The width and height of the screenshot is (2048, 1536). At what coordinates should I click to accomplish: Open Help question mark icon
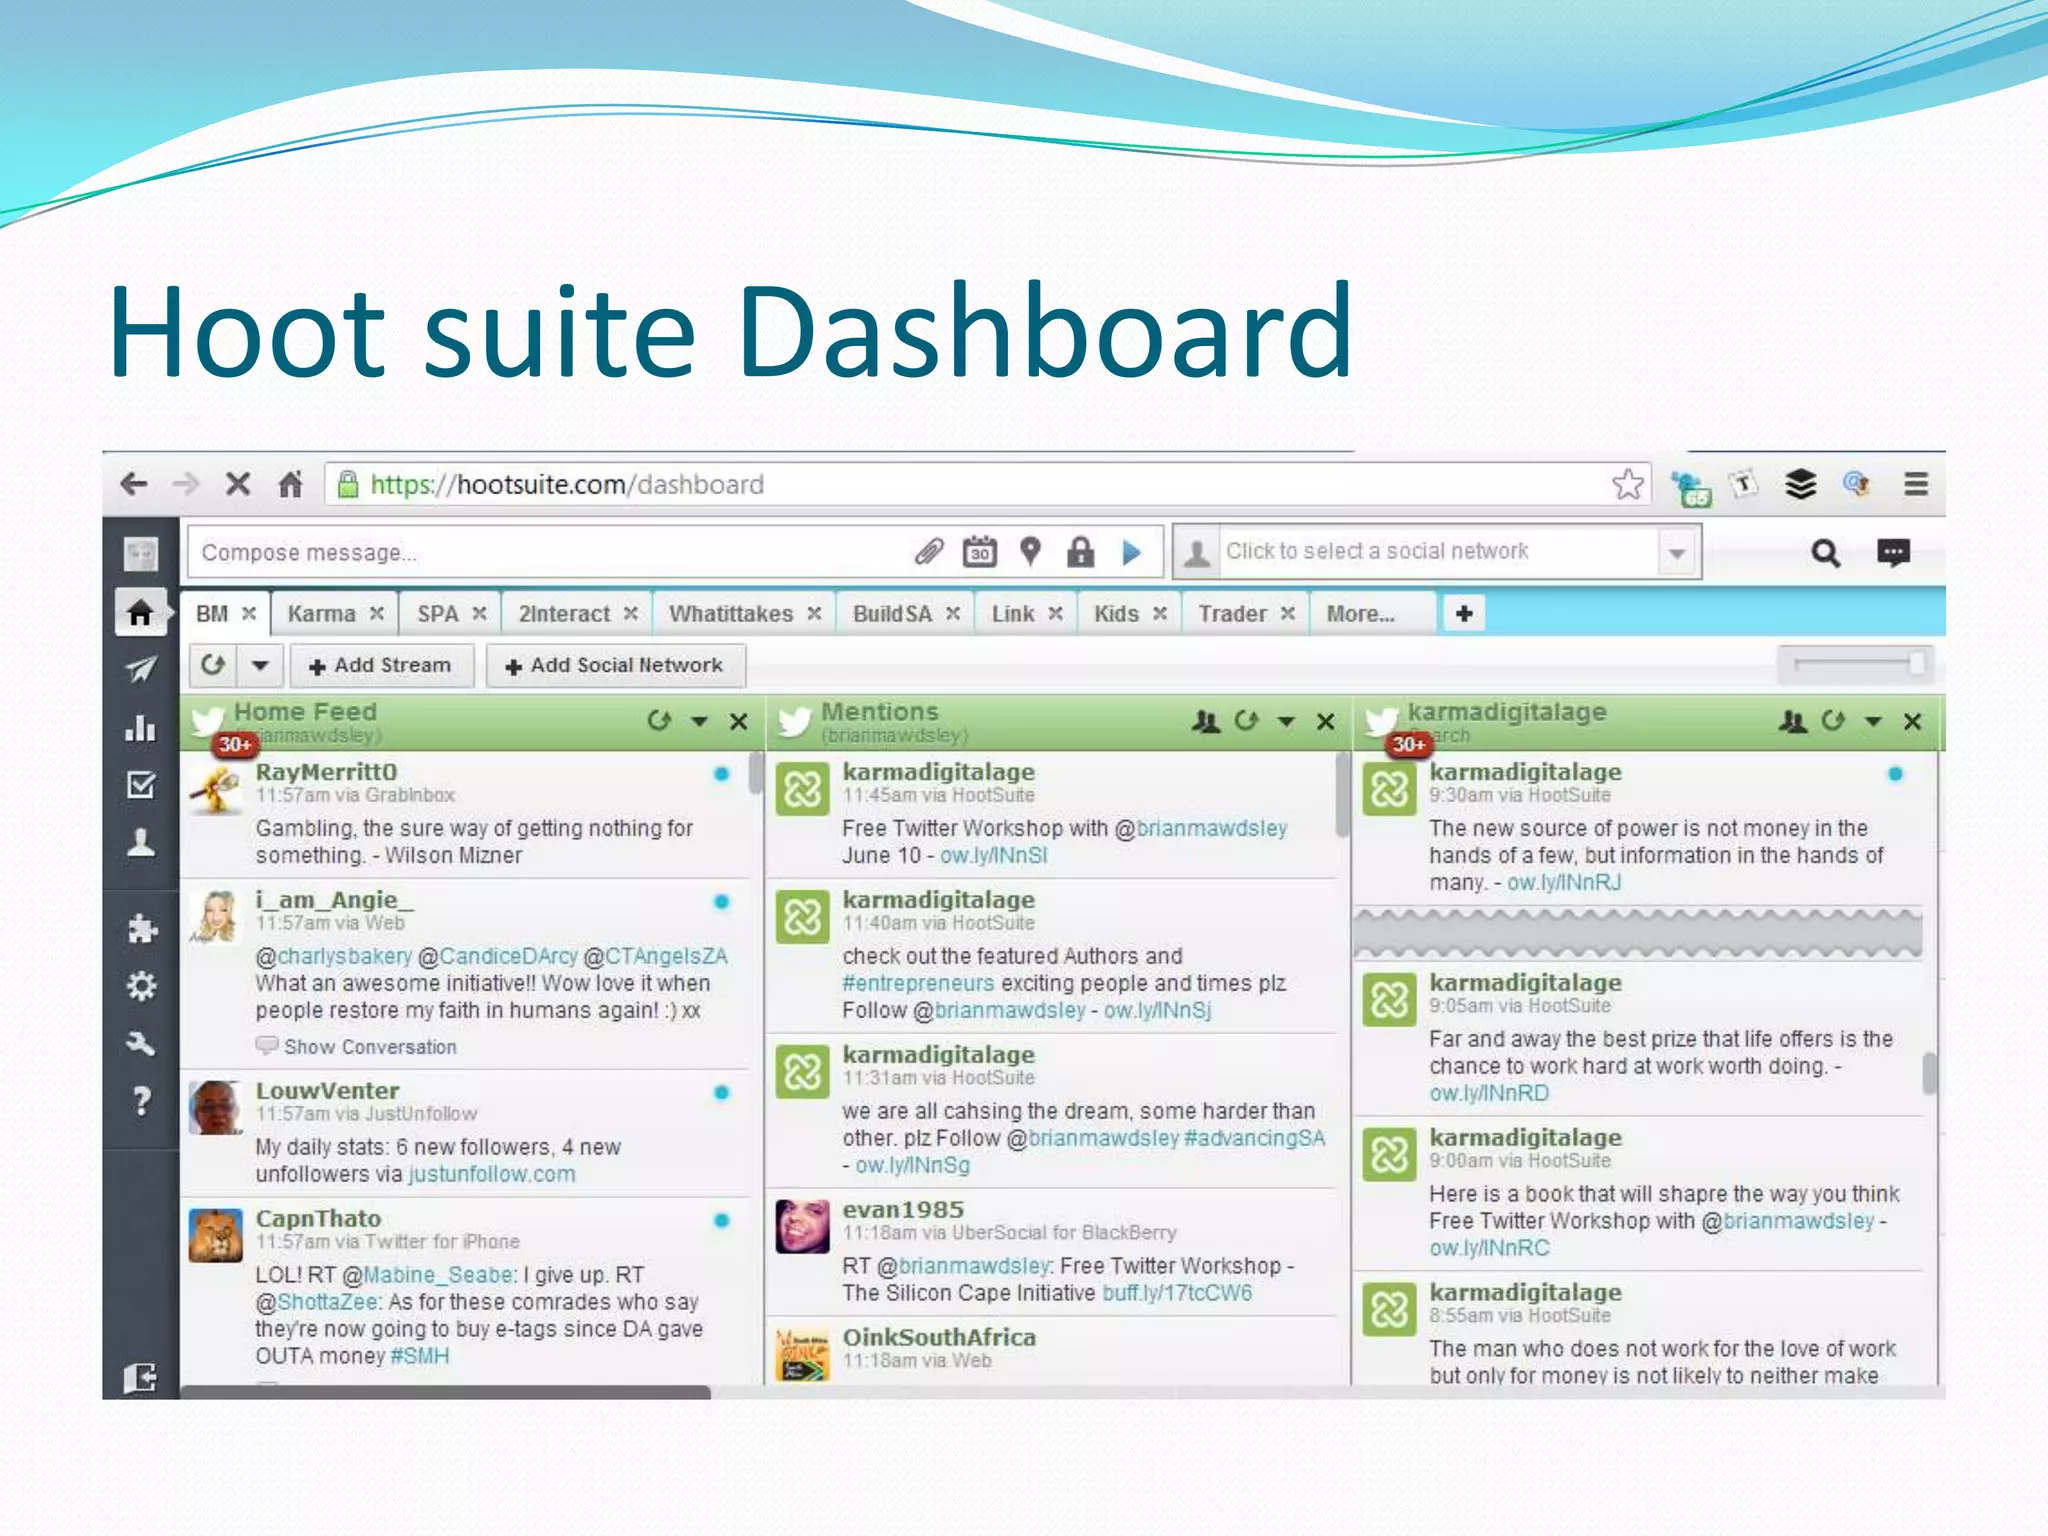(x=142, y=1101)
